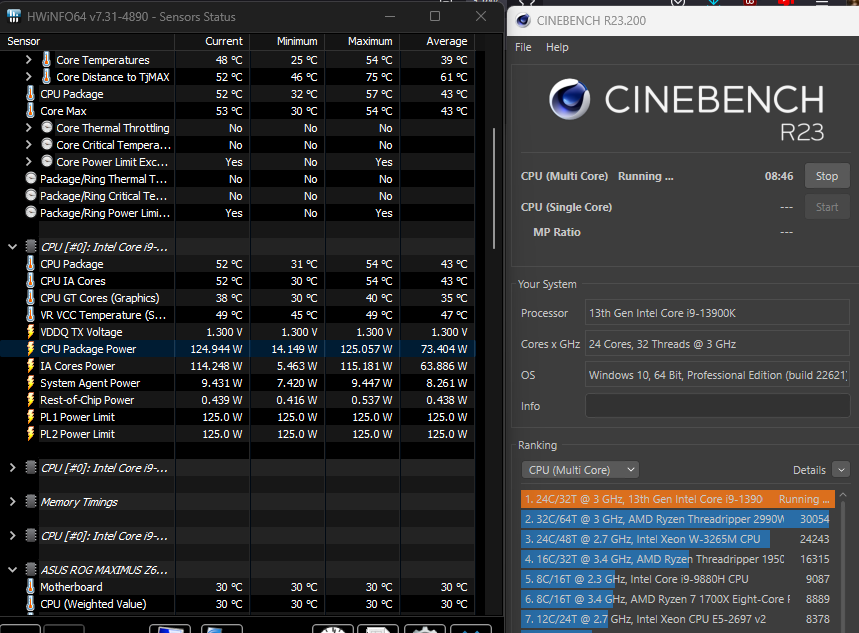This screenshot has height=633, width=859.
Task: Click the greyed Start button for Single Core
Action: pos(827,207)
